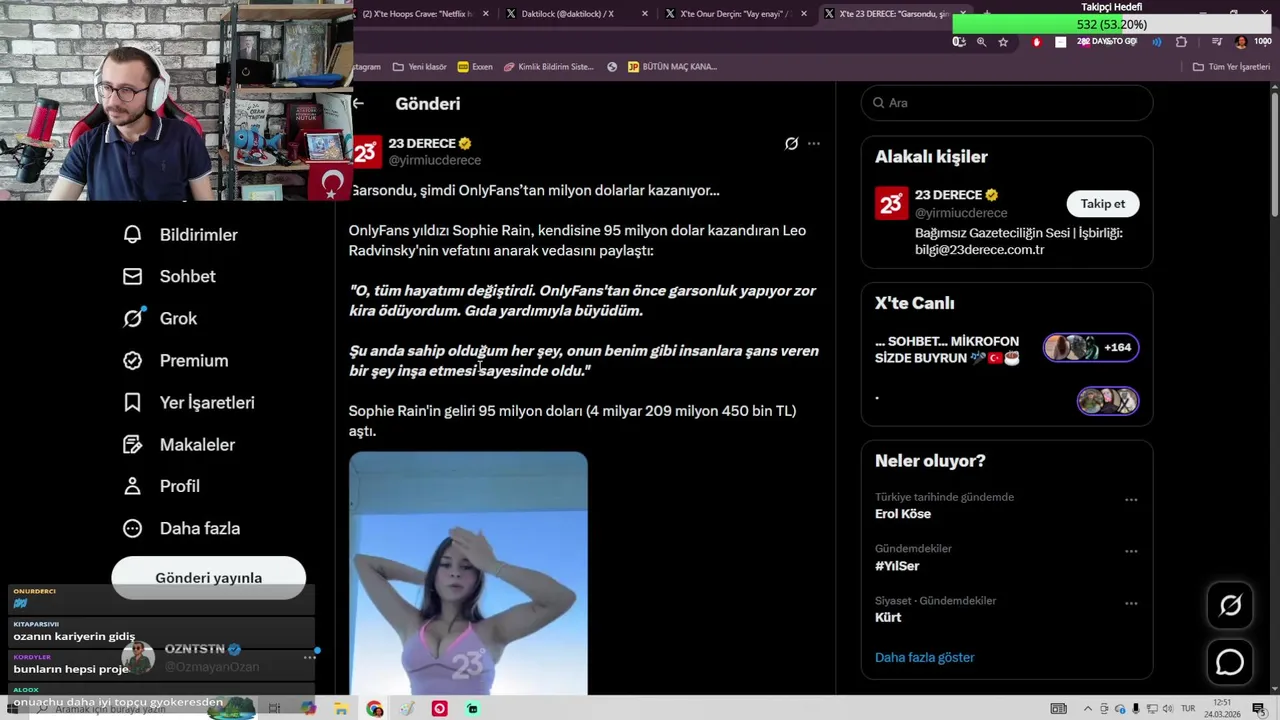
Task: Open Windows Start menu
Action: pyautogui.click(x=14, y=708)
